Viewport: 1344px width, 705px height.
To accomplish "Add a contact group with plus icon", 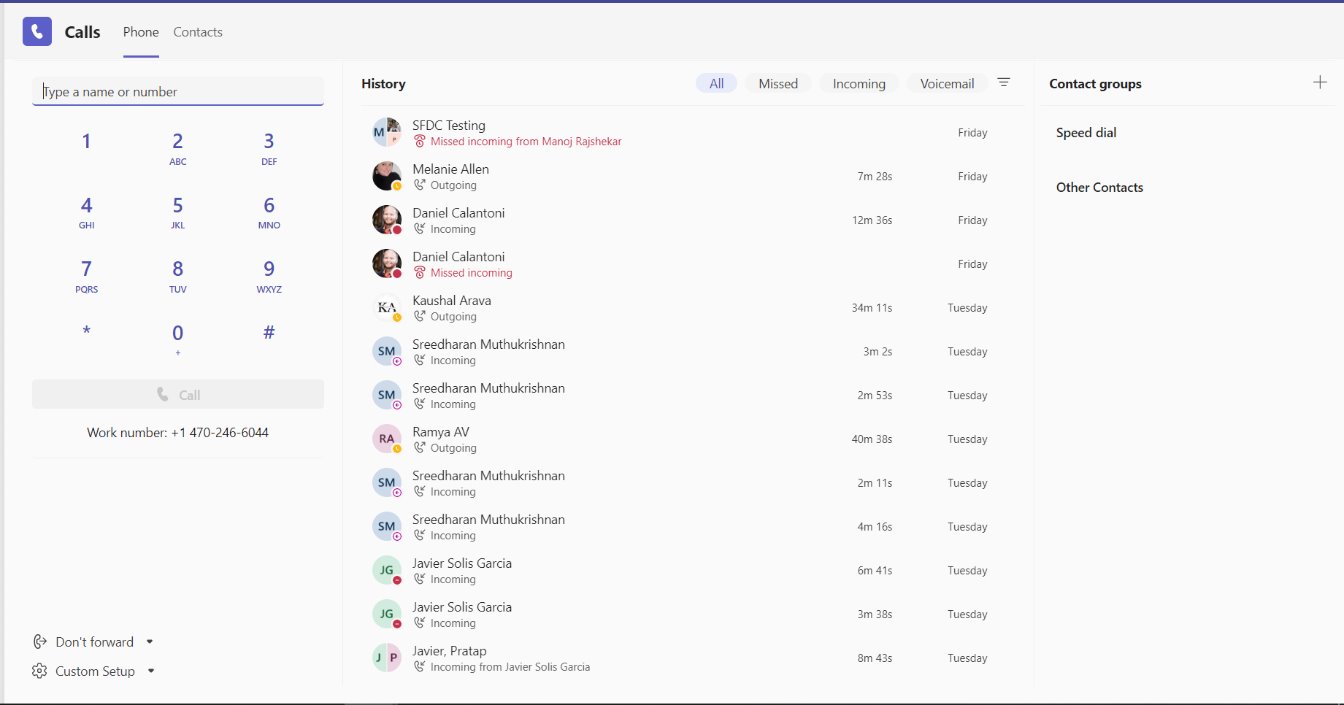I will (1320, 83).
